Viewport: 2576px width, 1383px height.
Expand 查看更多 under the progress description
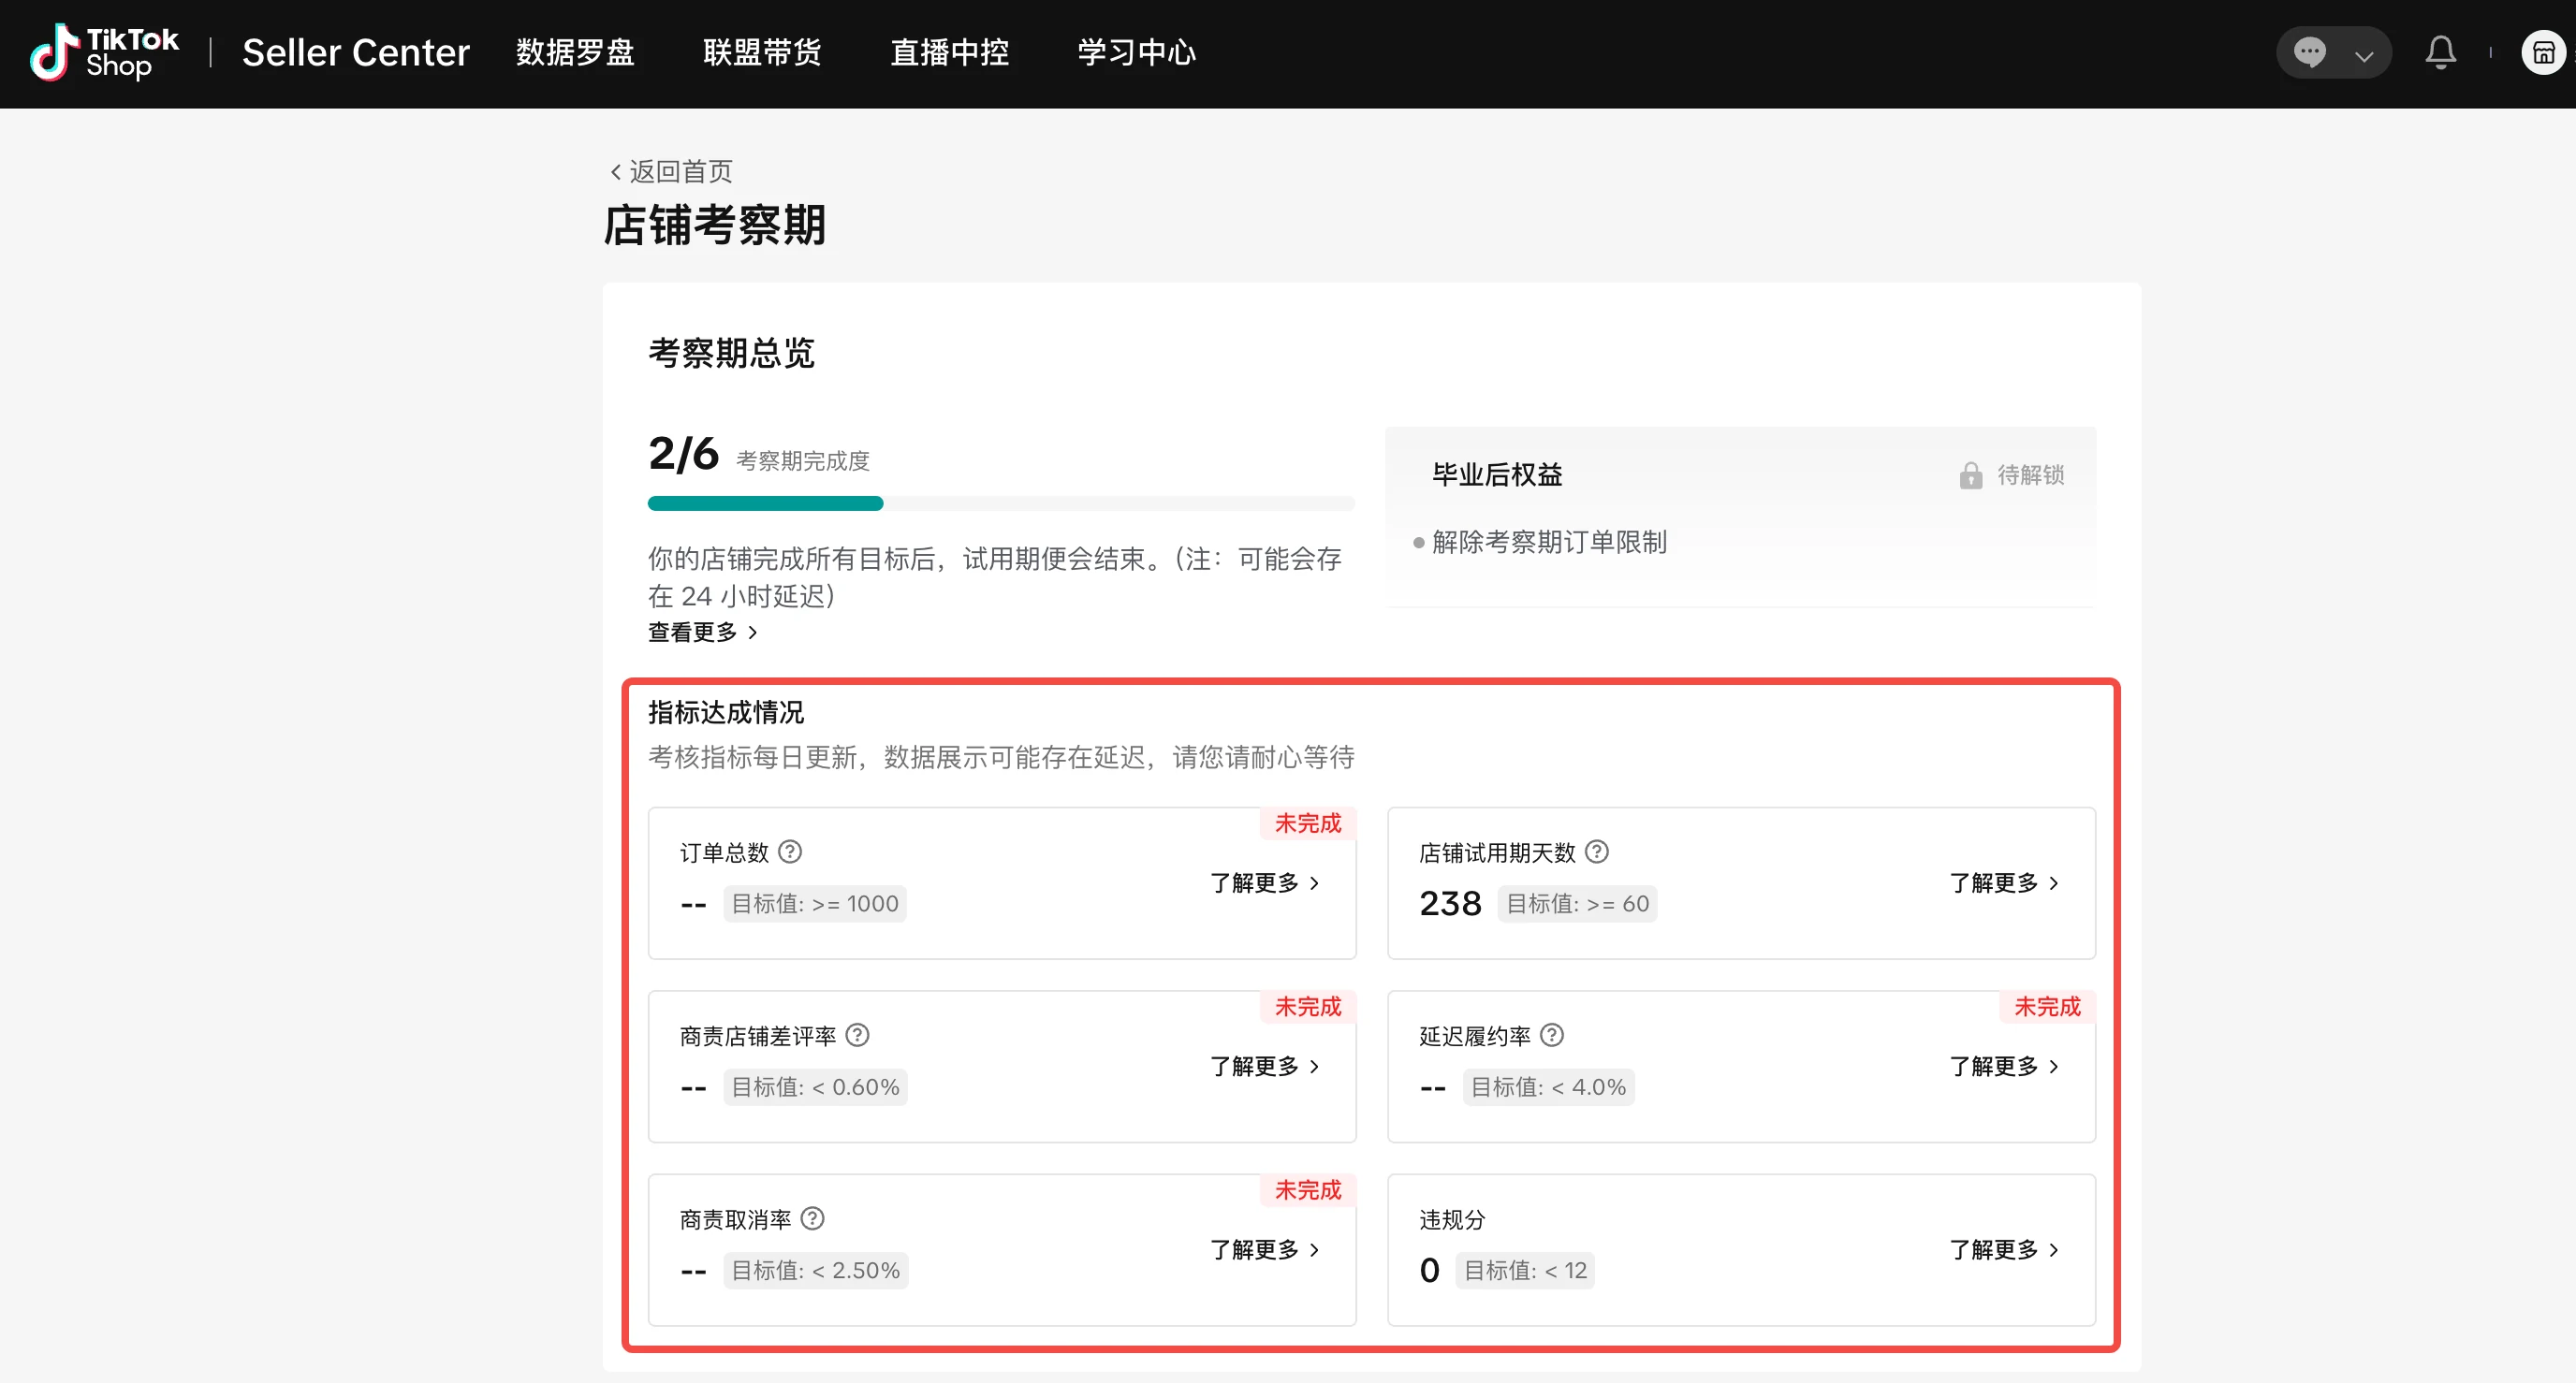tap(702, 632)
